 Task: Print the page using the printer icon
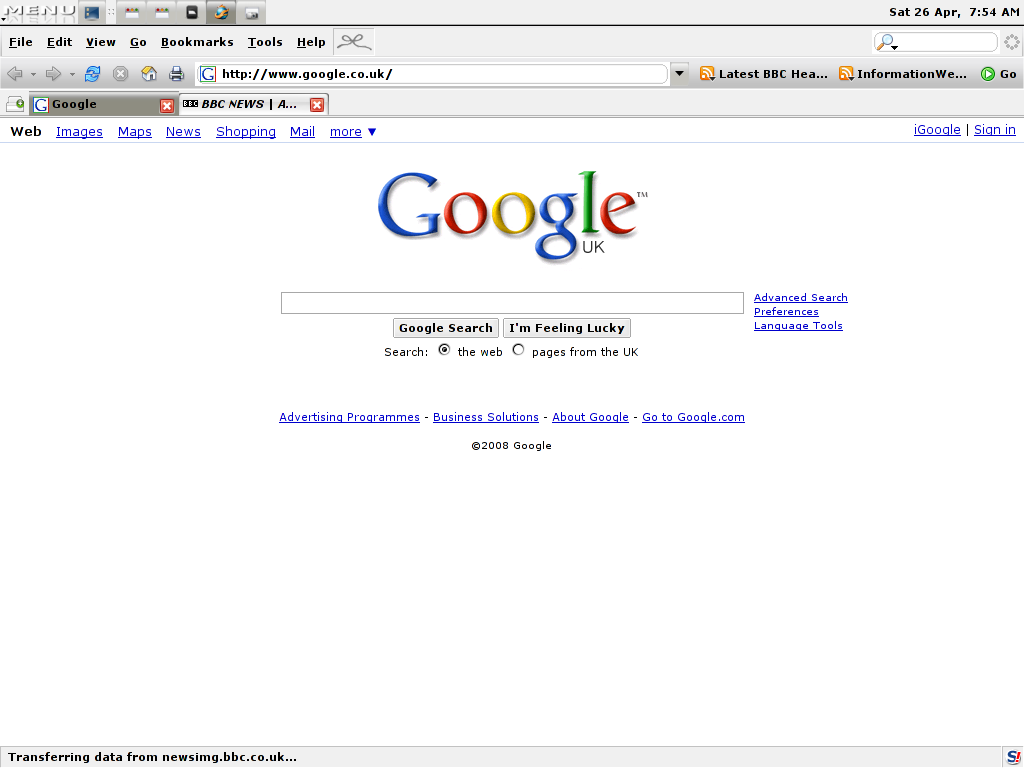coord(176,74)
